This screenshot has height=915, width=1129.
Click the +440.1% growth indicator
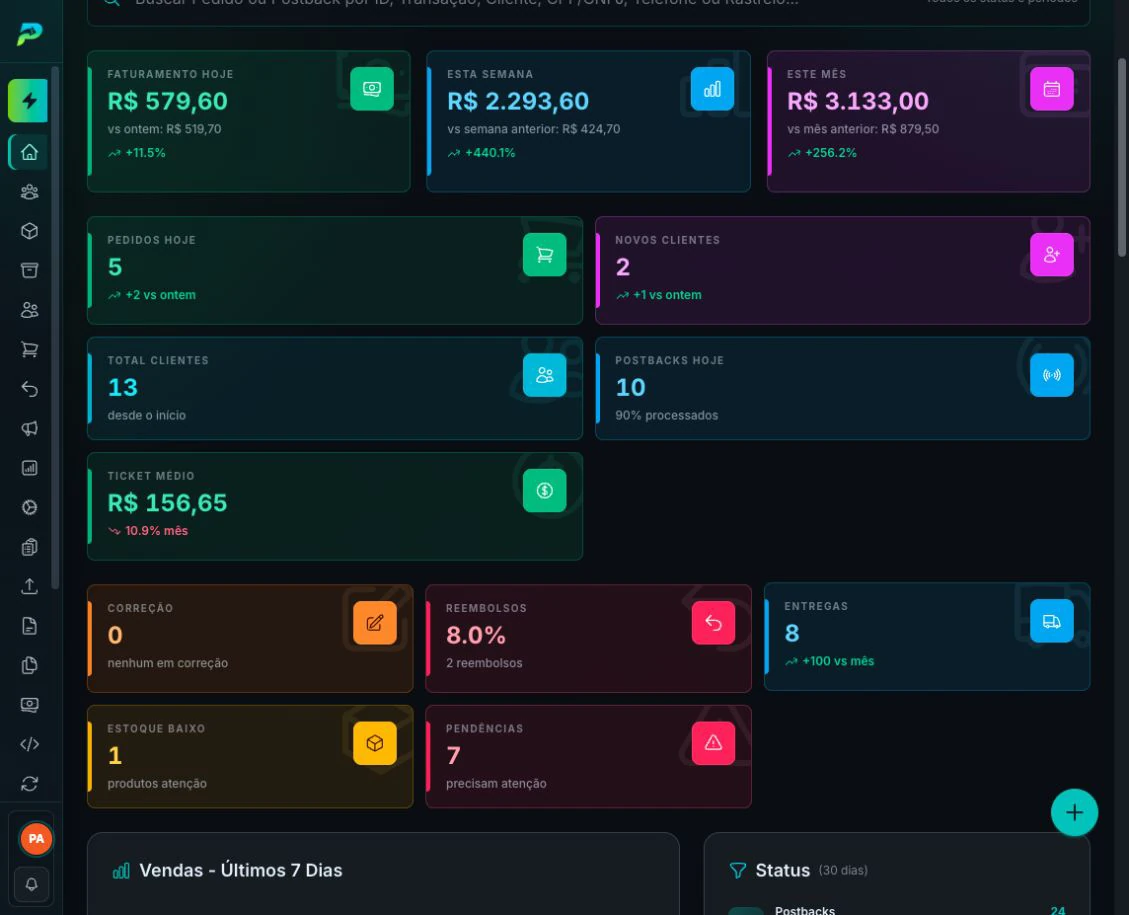(481, 153)
